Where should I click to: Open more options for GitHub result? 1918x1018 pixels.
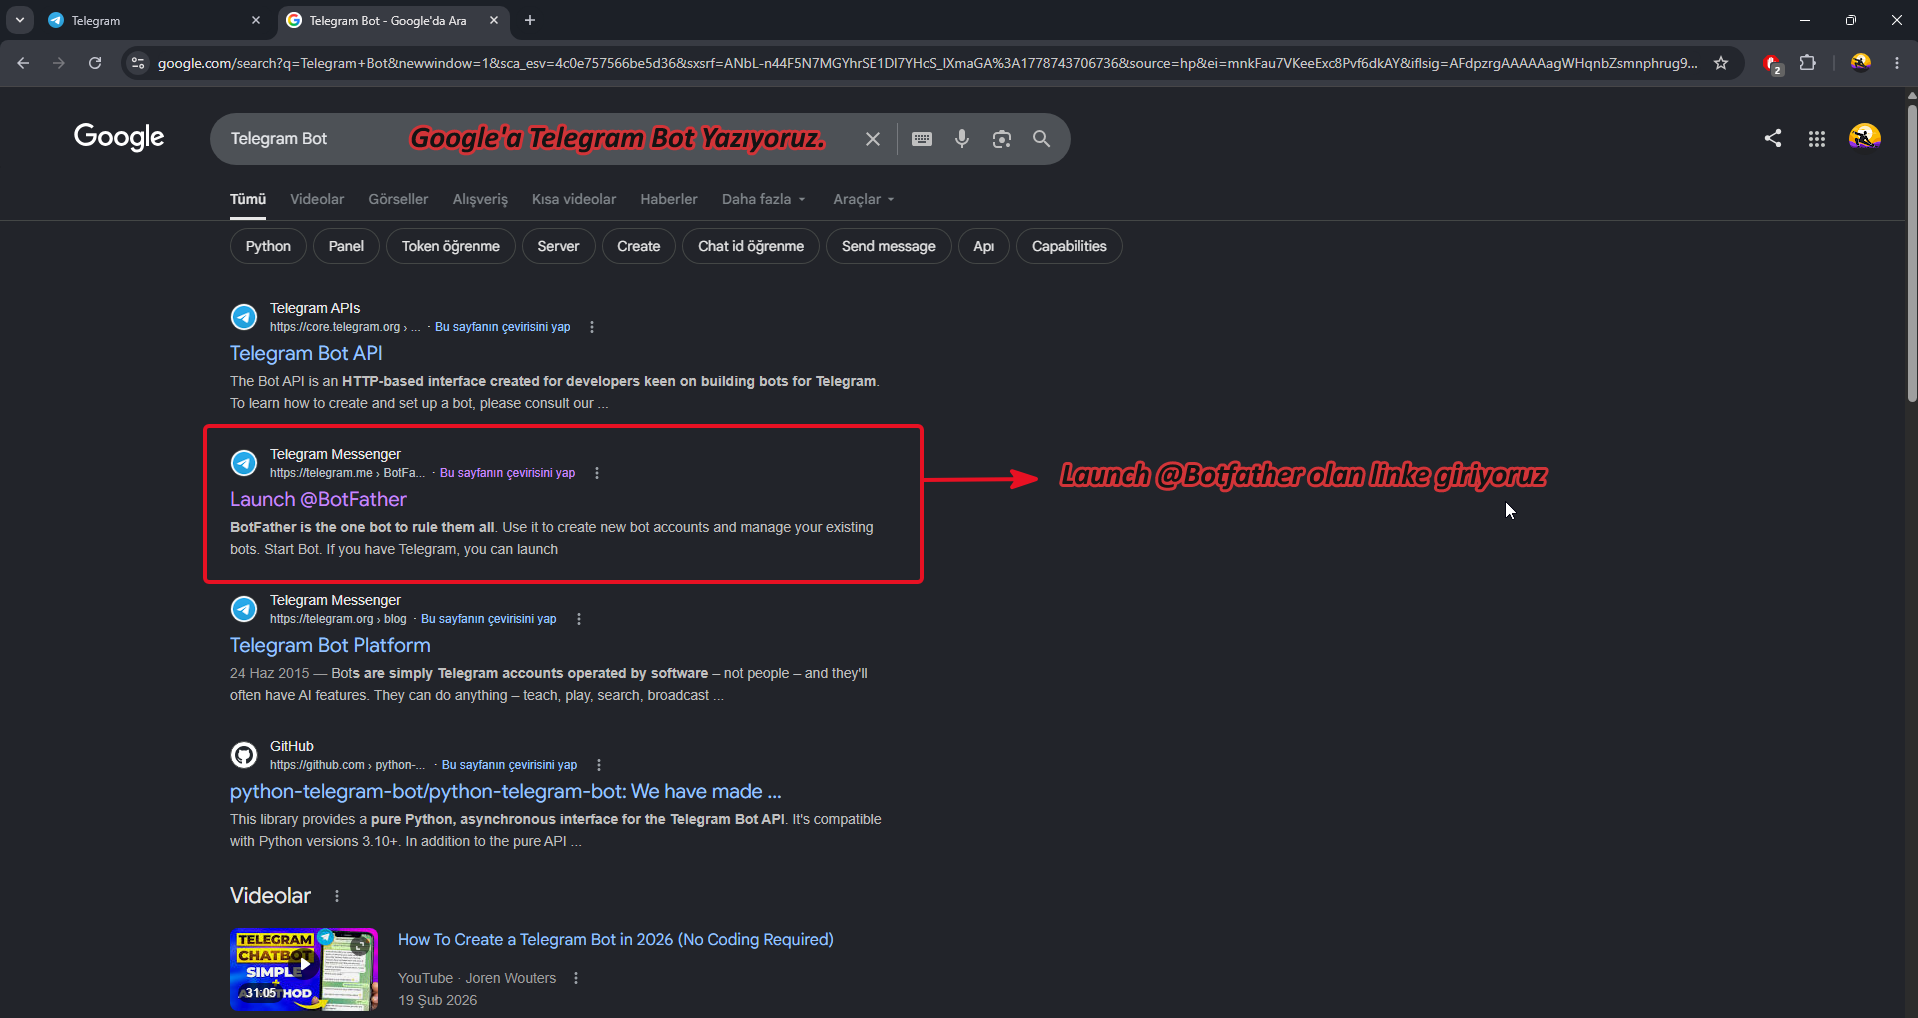pyautogui.click(x=599, y=765)
